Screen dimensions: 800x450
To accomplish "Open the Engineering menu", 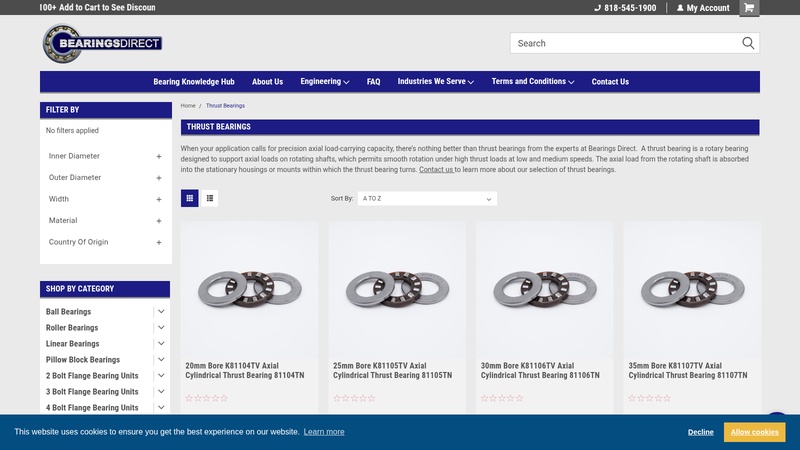I will coord(324,82).
